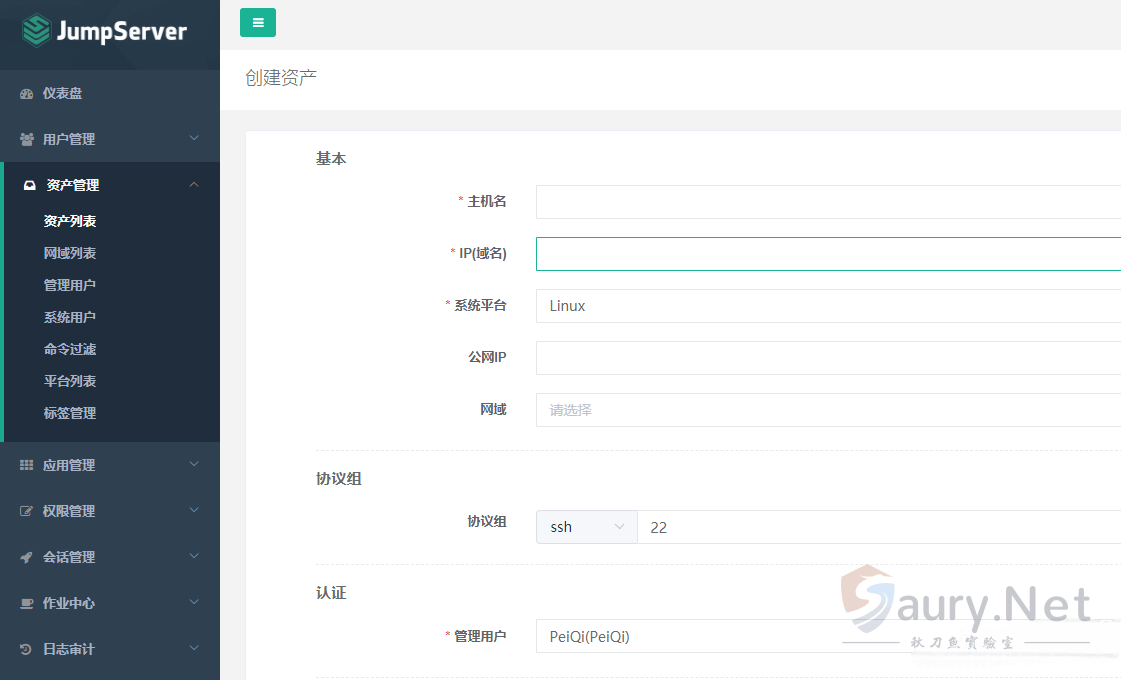Click the 应用管理 grid icon
1121x680 pixels.
coord(25,464)
